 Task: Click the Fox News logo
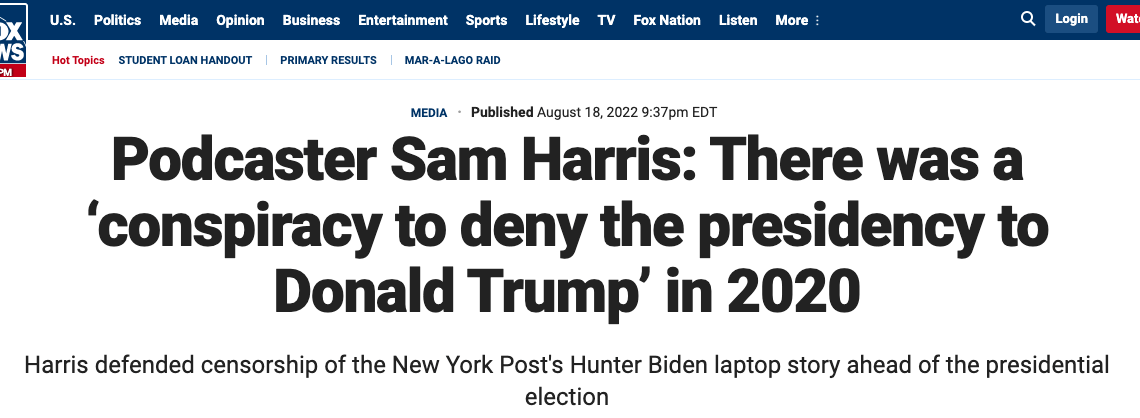pos(13,41)
